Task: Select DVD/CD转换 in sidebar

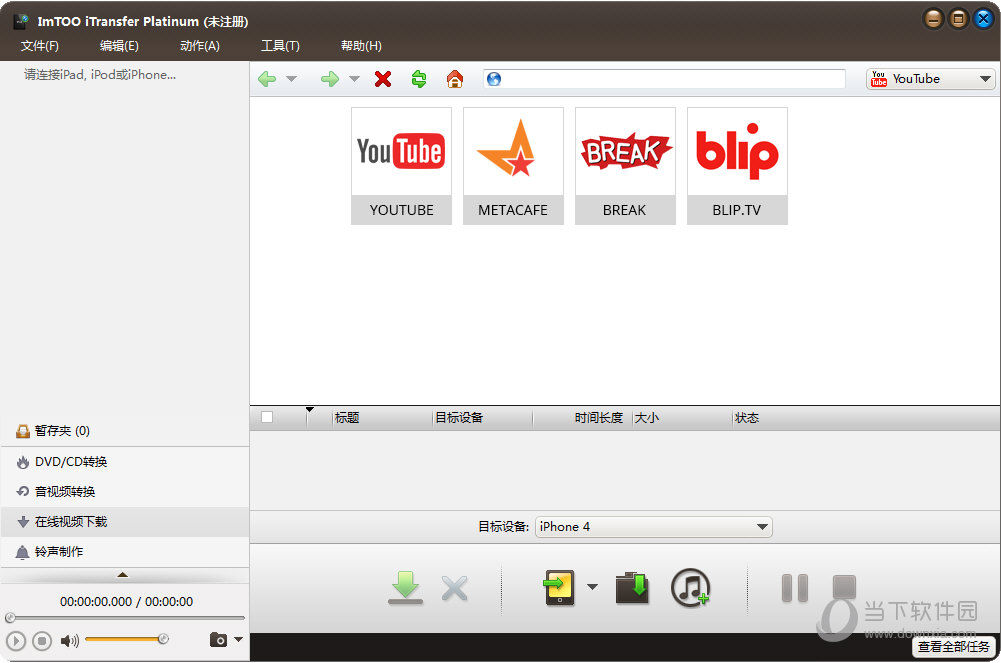Action: (124, 462)
